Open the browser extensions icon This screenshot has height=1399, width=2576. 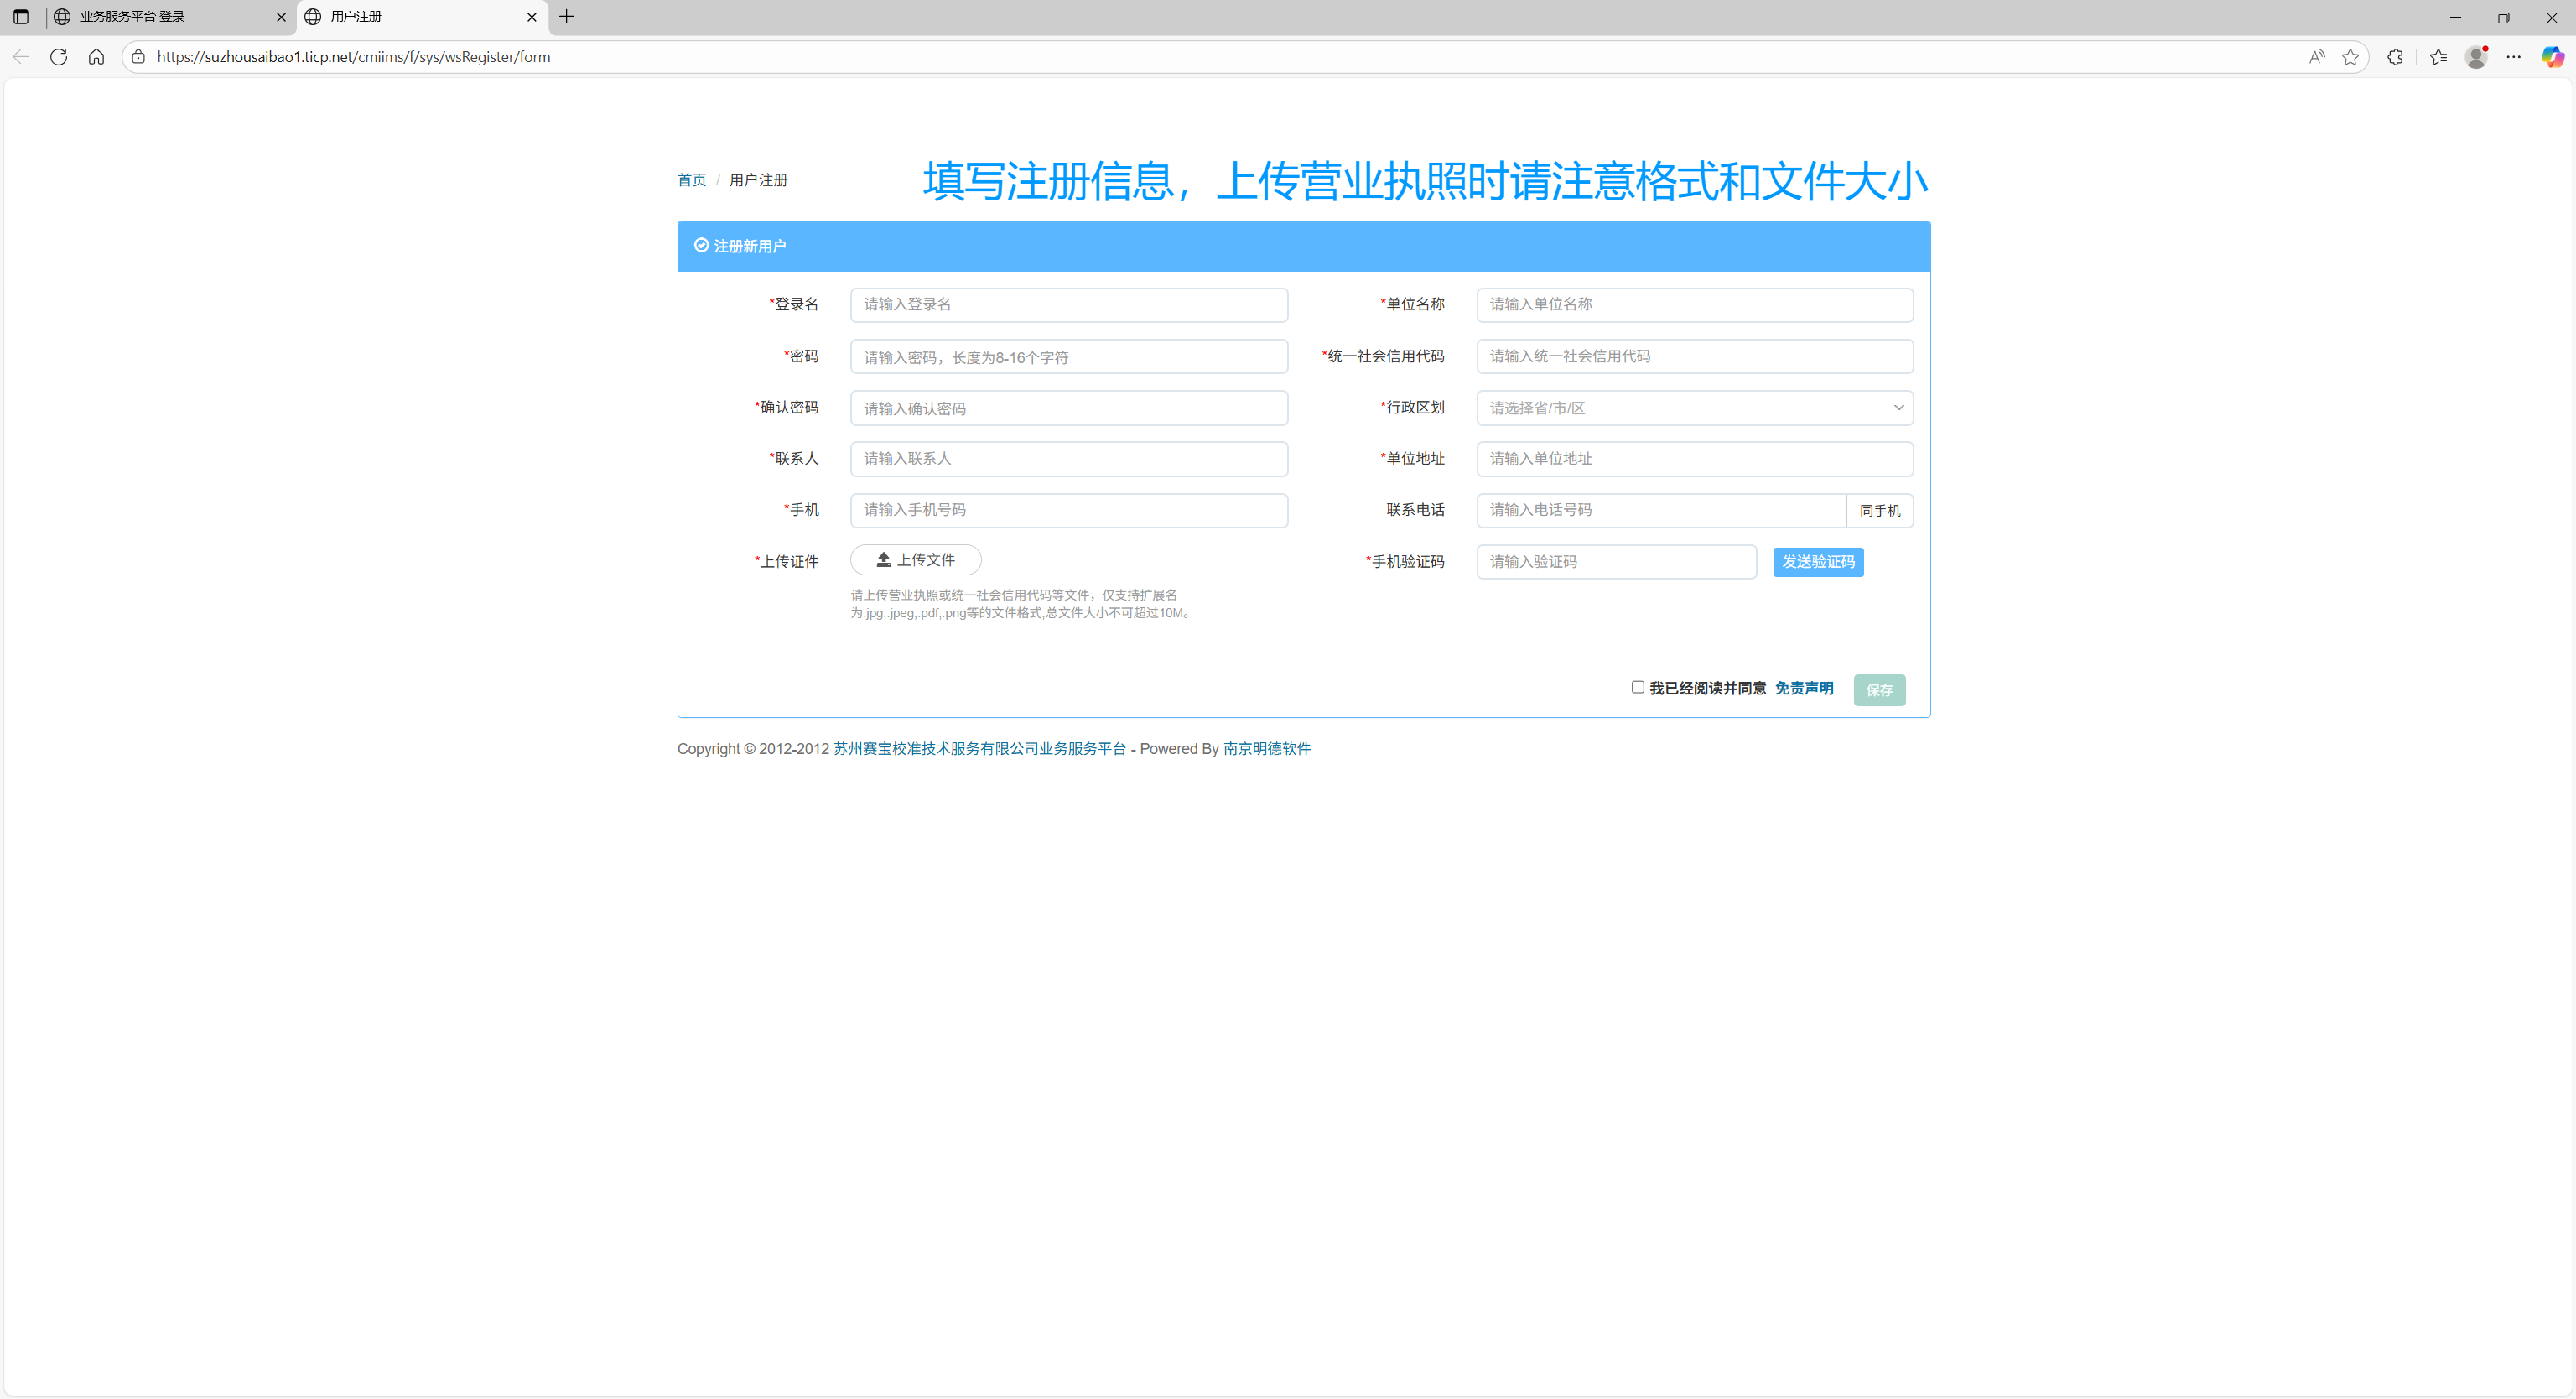[x=2394, y=57]
